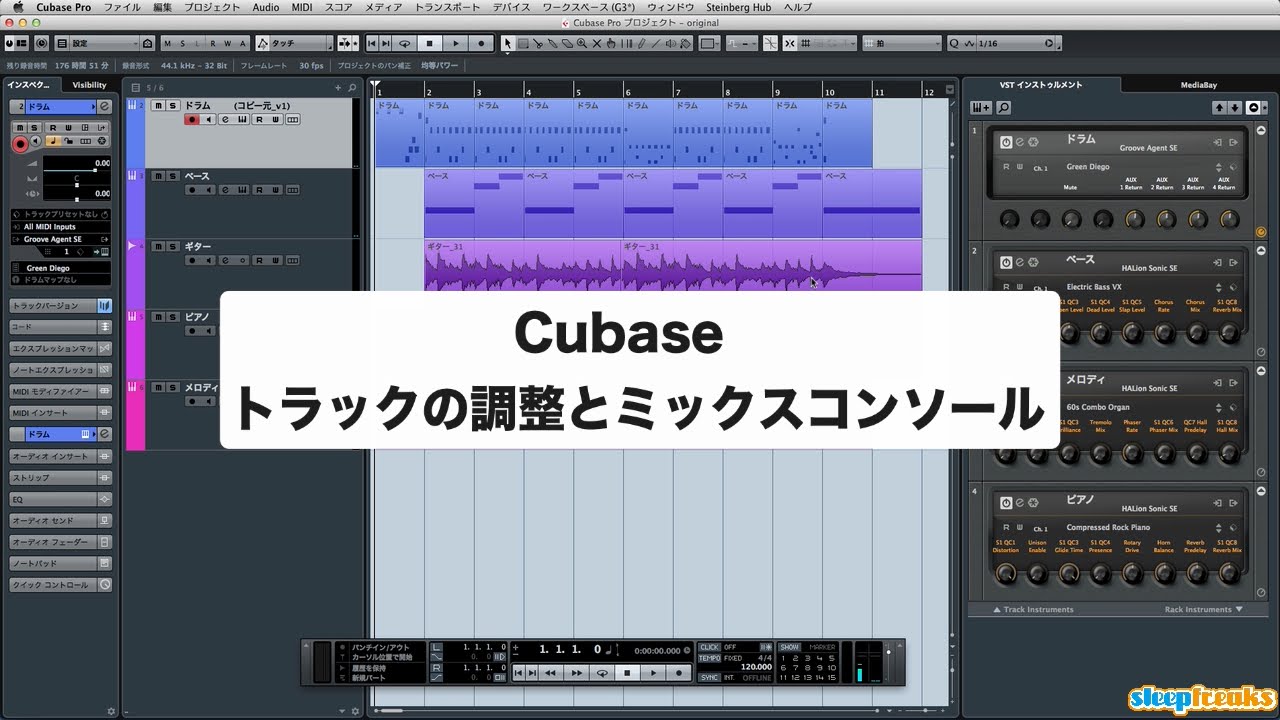The width and height of the screenshot is (1280, 720).
Task: Switch to the Visibility tab
Action: (89, 85)
